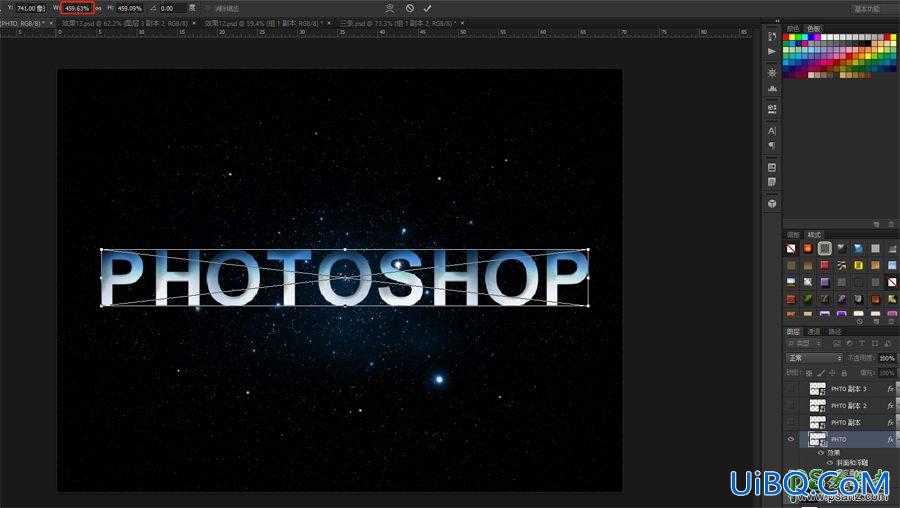The width and height of the screenshot is (900, 508).
Task: Hide the PHTO layer via eye icon
Action: click(x=791, y=439)
